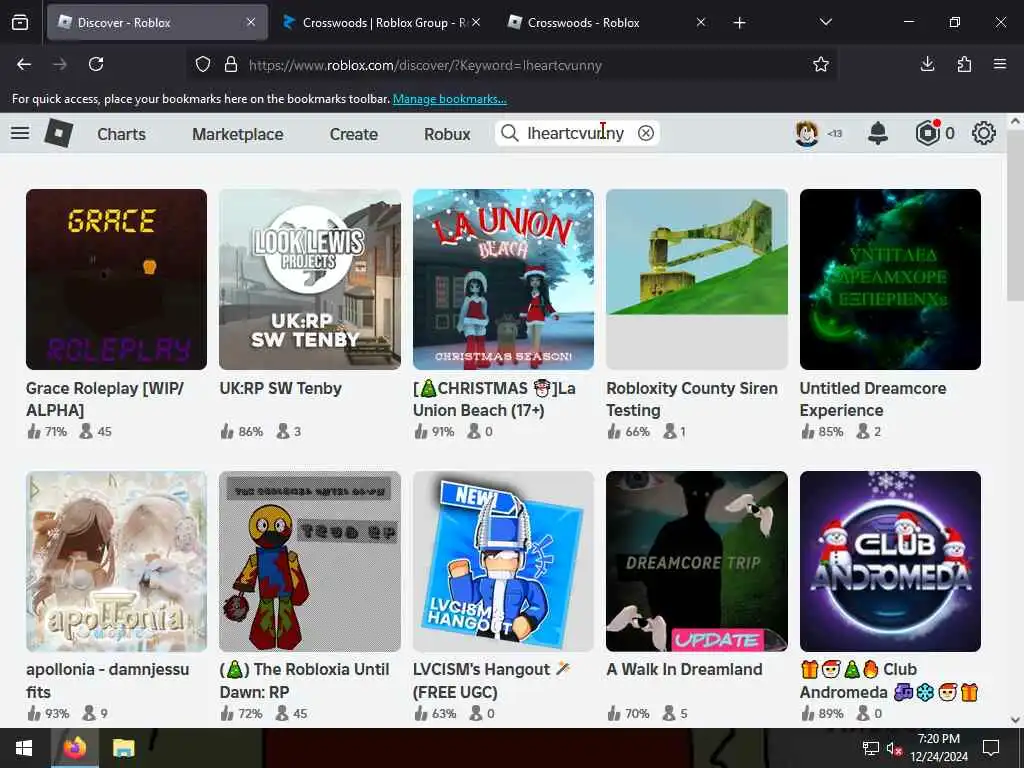
Task: List all tabs dropdown arrow
Action: click(x=825, y=22)
